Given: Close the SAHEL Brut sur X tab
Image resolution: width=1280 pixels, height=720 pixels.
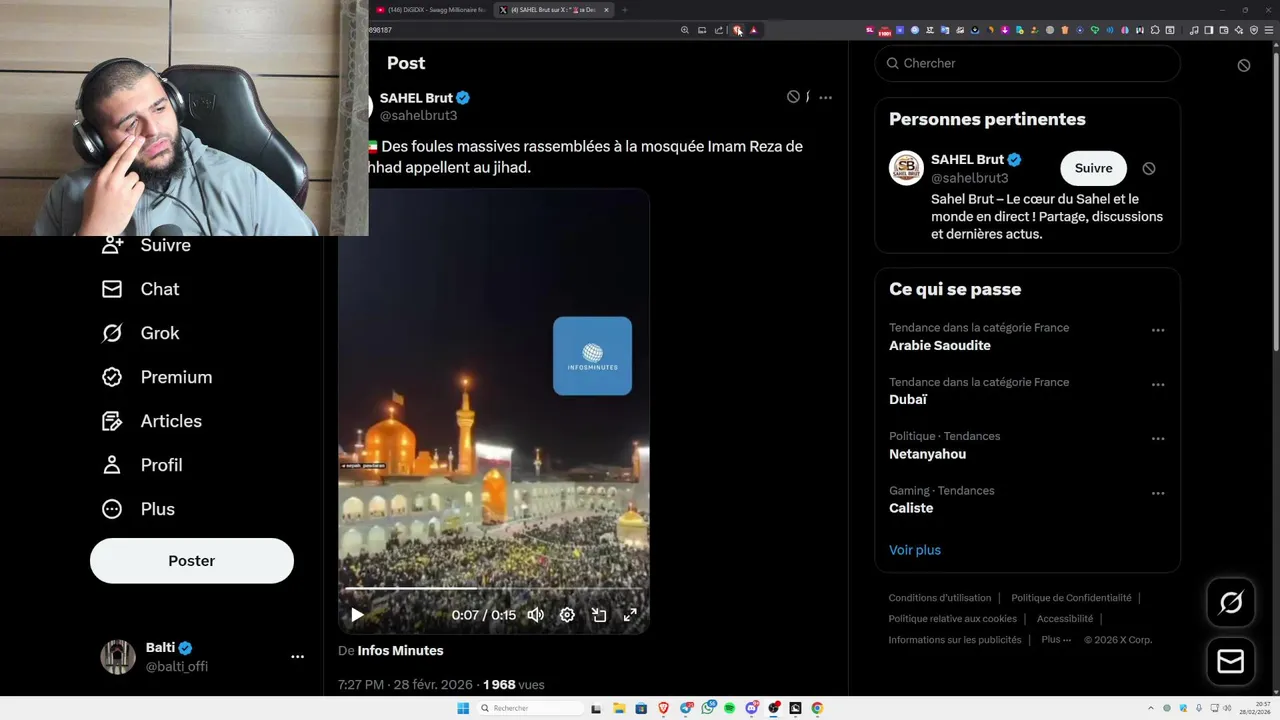Looking at the screenshot, I should point(606,10).
